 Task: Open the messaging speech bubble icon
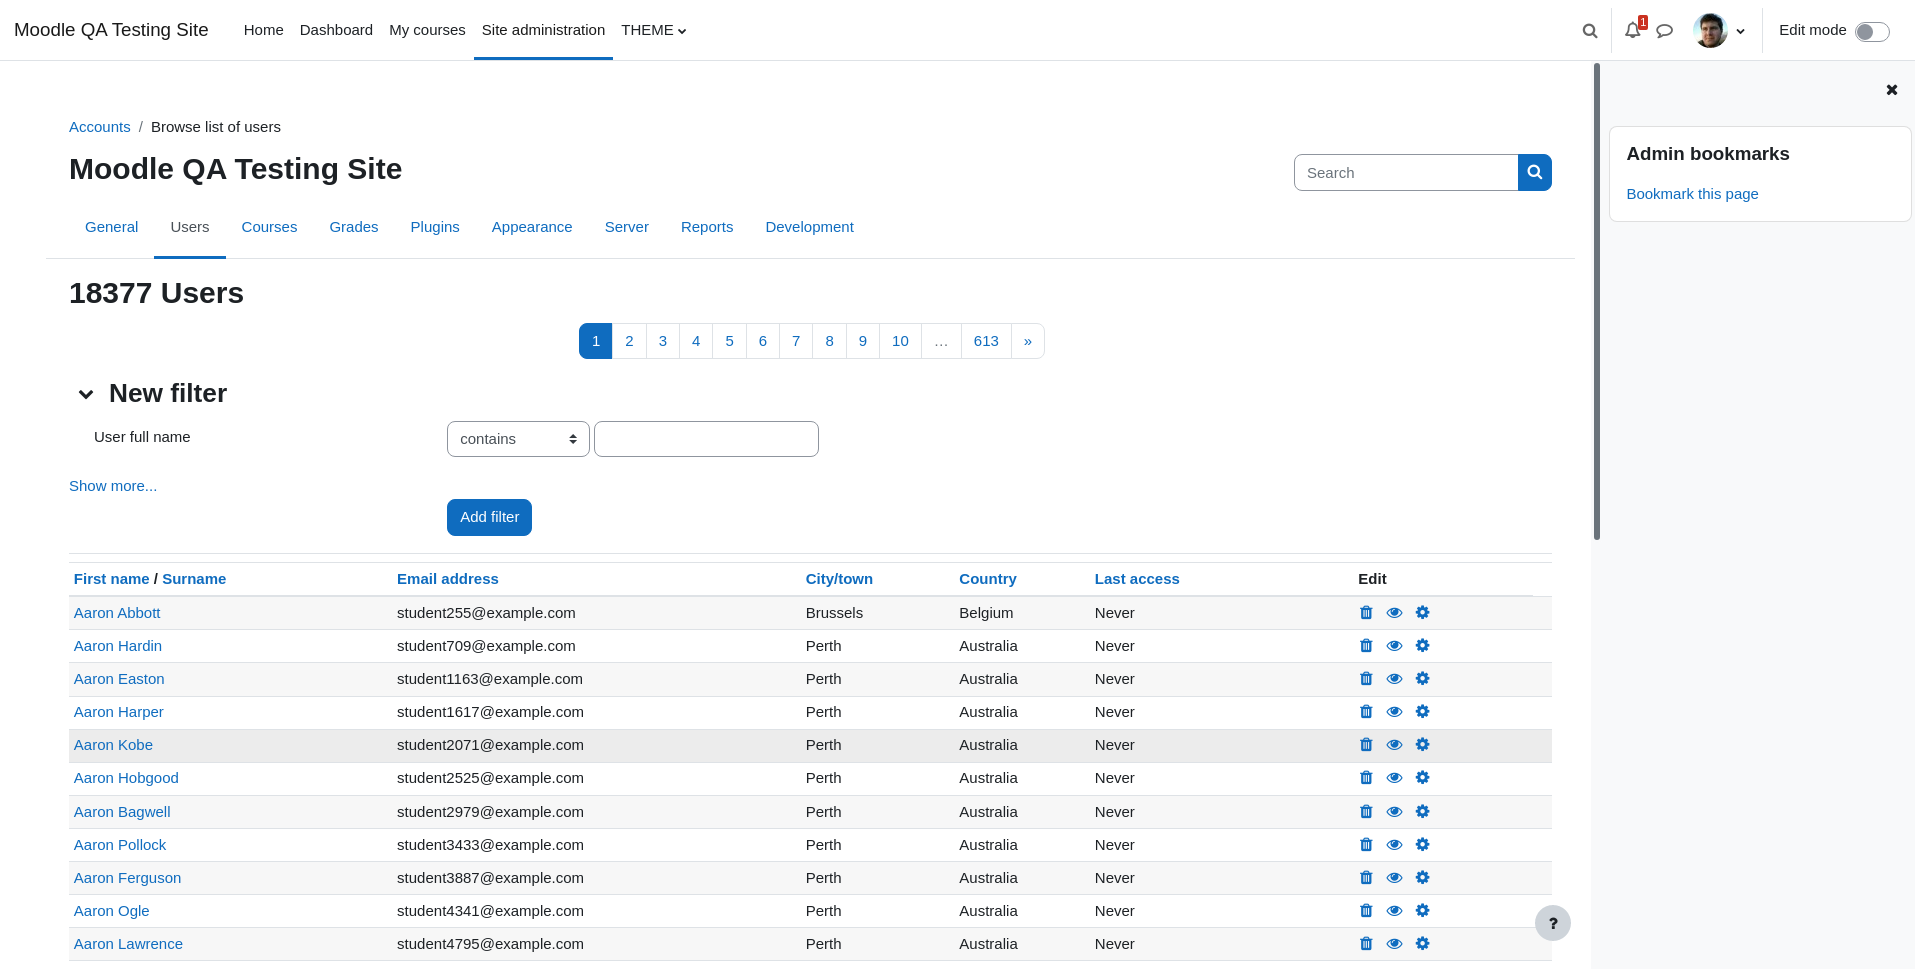[1665, 31]
